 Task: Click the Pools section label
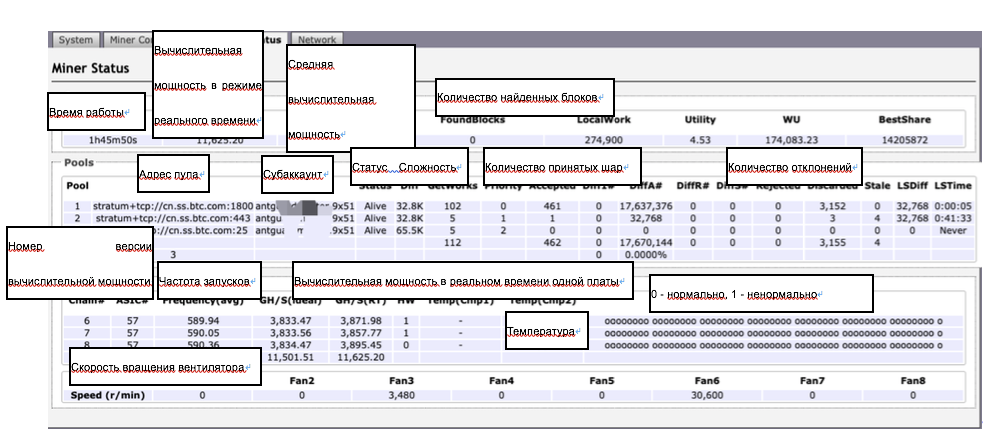click(x=79, y=162)
